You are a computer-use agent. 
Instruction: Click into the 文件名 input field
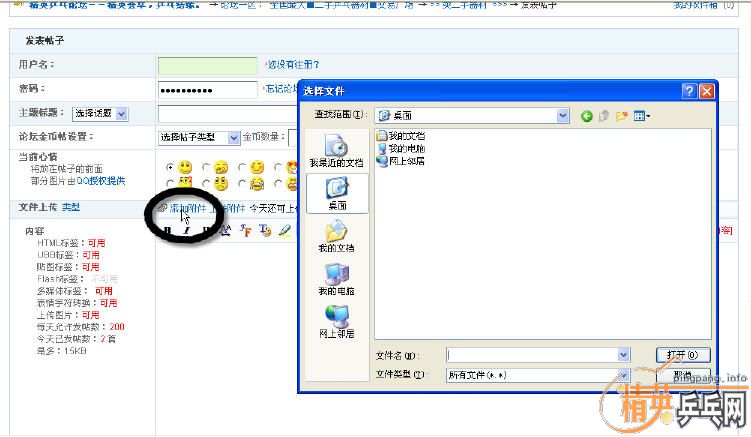pos(532,355)
